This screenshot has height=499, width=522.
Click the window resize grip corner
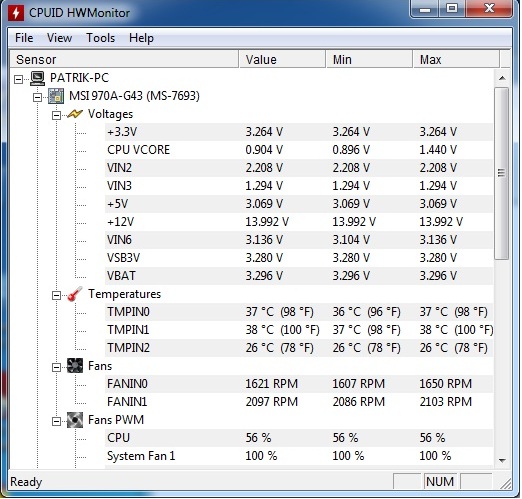[x=506, y=484]
